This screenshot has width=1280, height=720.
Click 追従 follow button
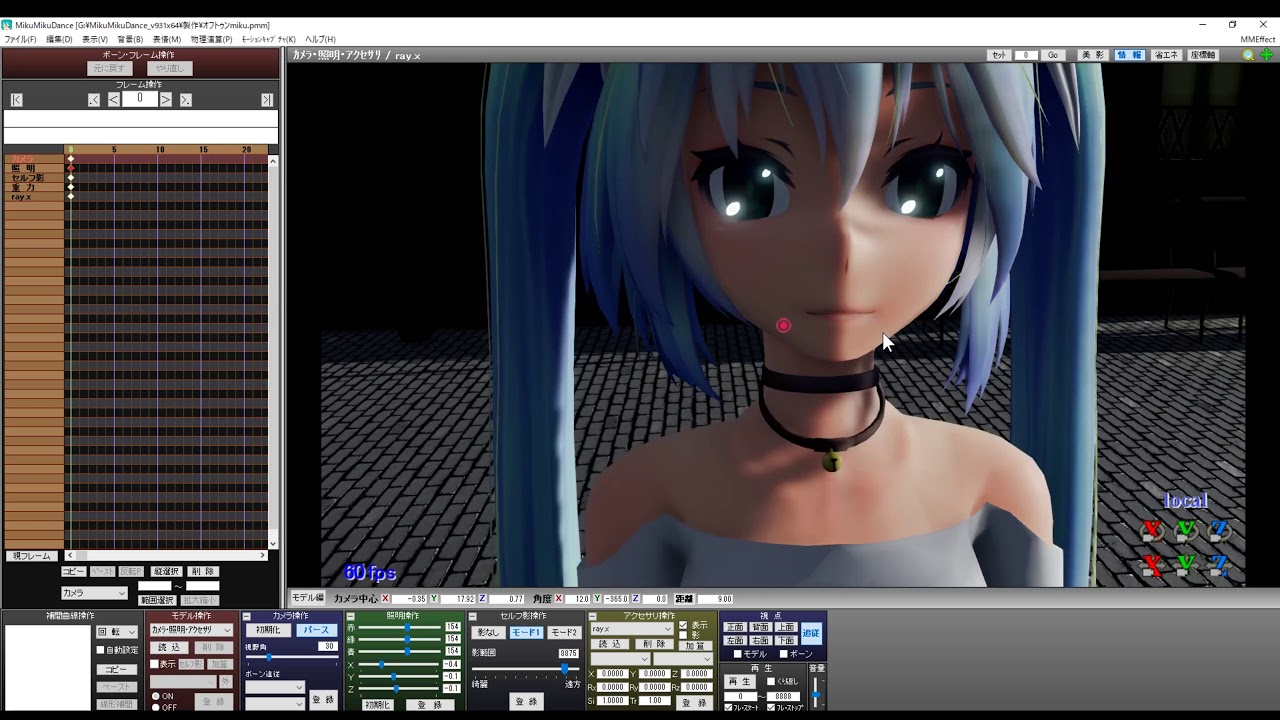[811, 633]
